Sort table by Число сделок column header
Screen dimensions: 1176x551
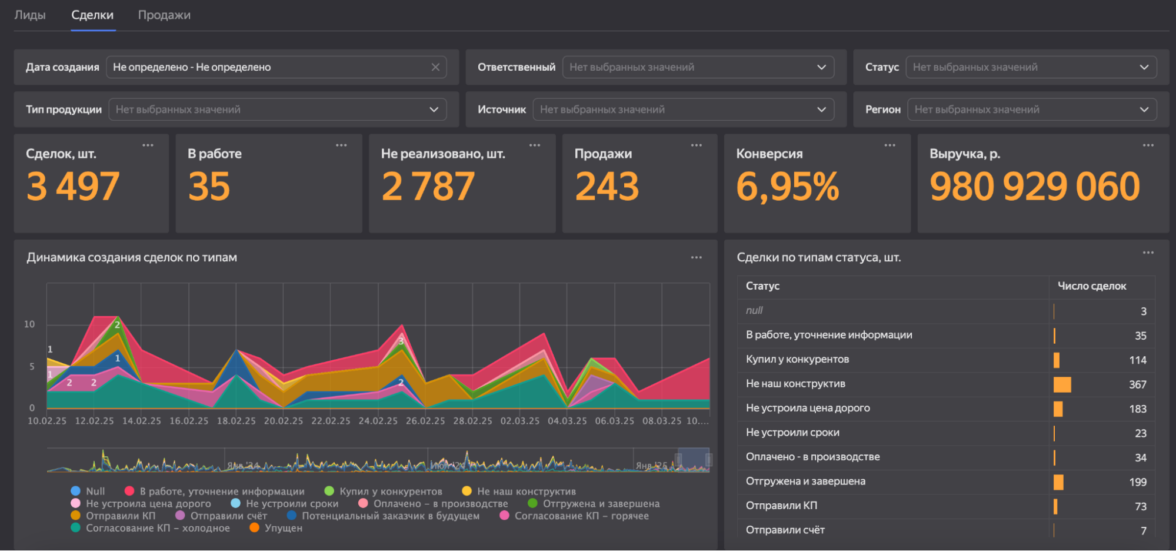(1091, 286)
